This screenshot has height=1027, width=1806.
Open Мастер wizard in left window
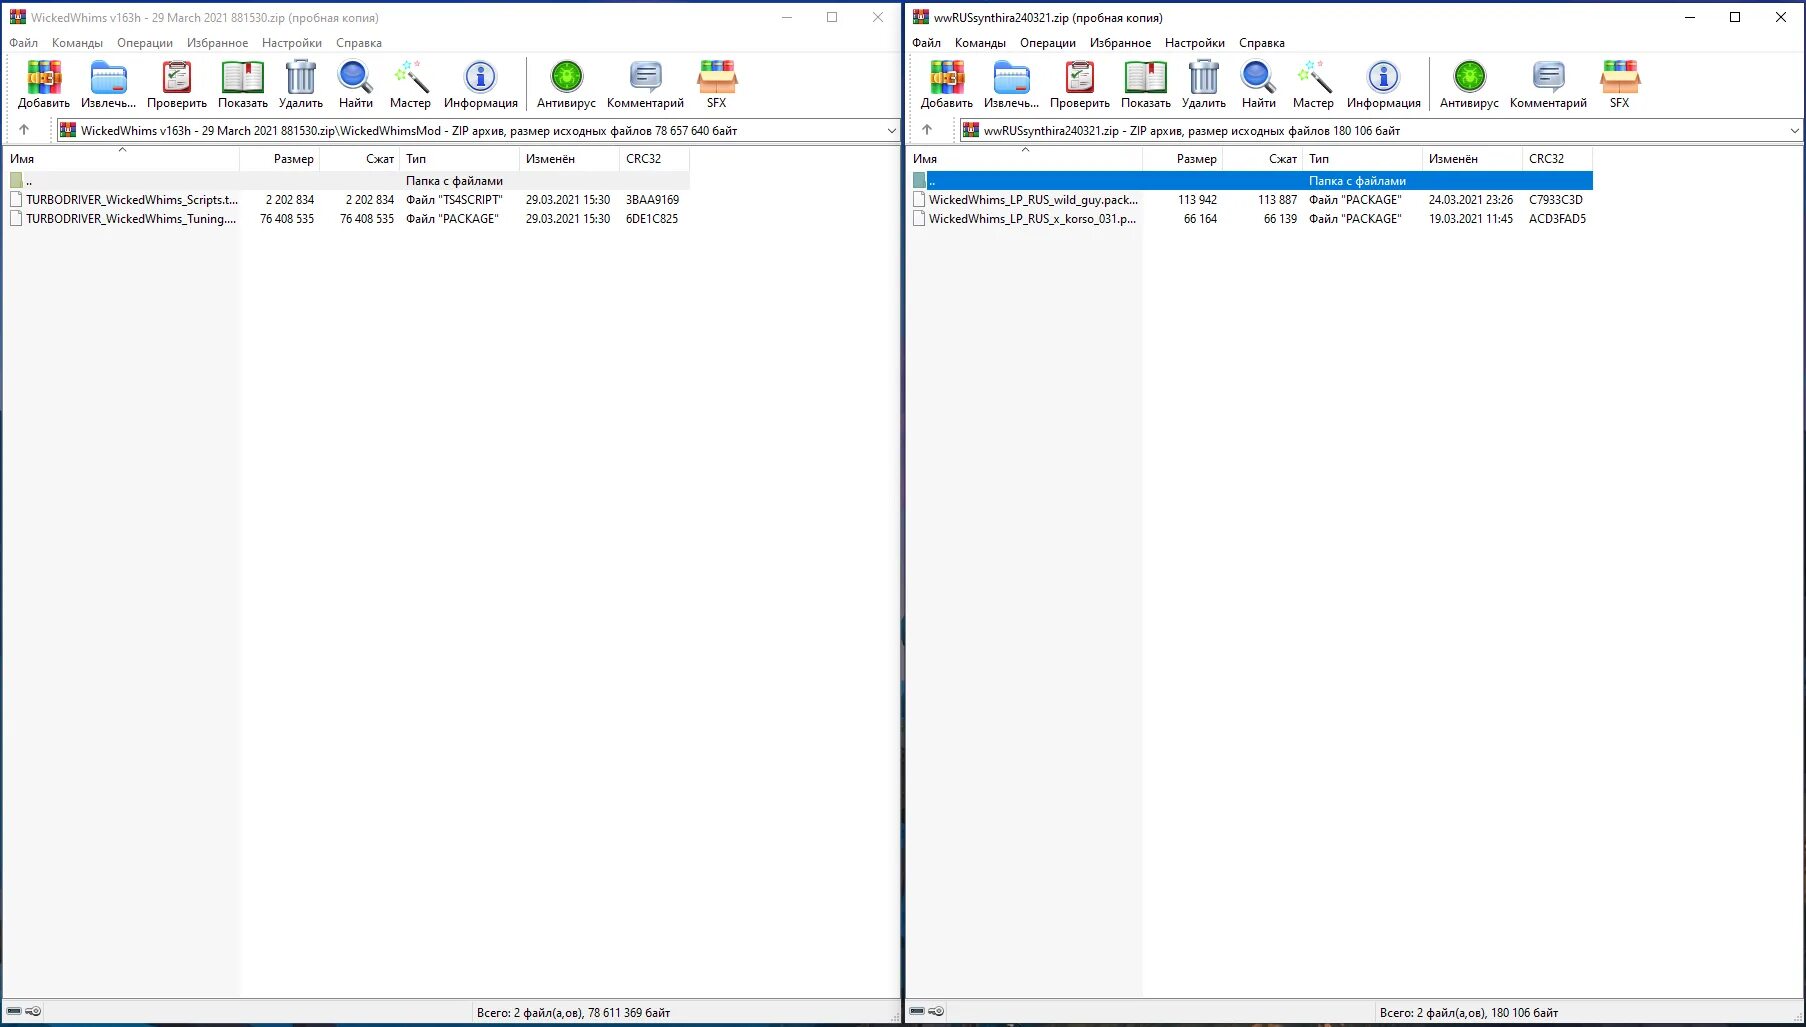click(410, 84)
